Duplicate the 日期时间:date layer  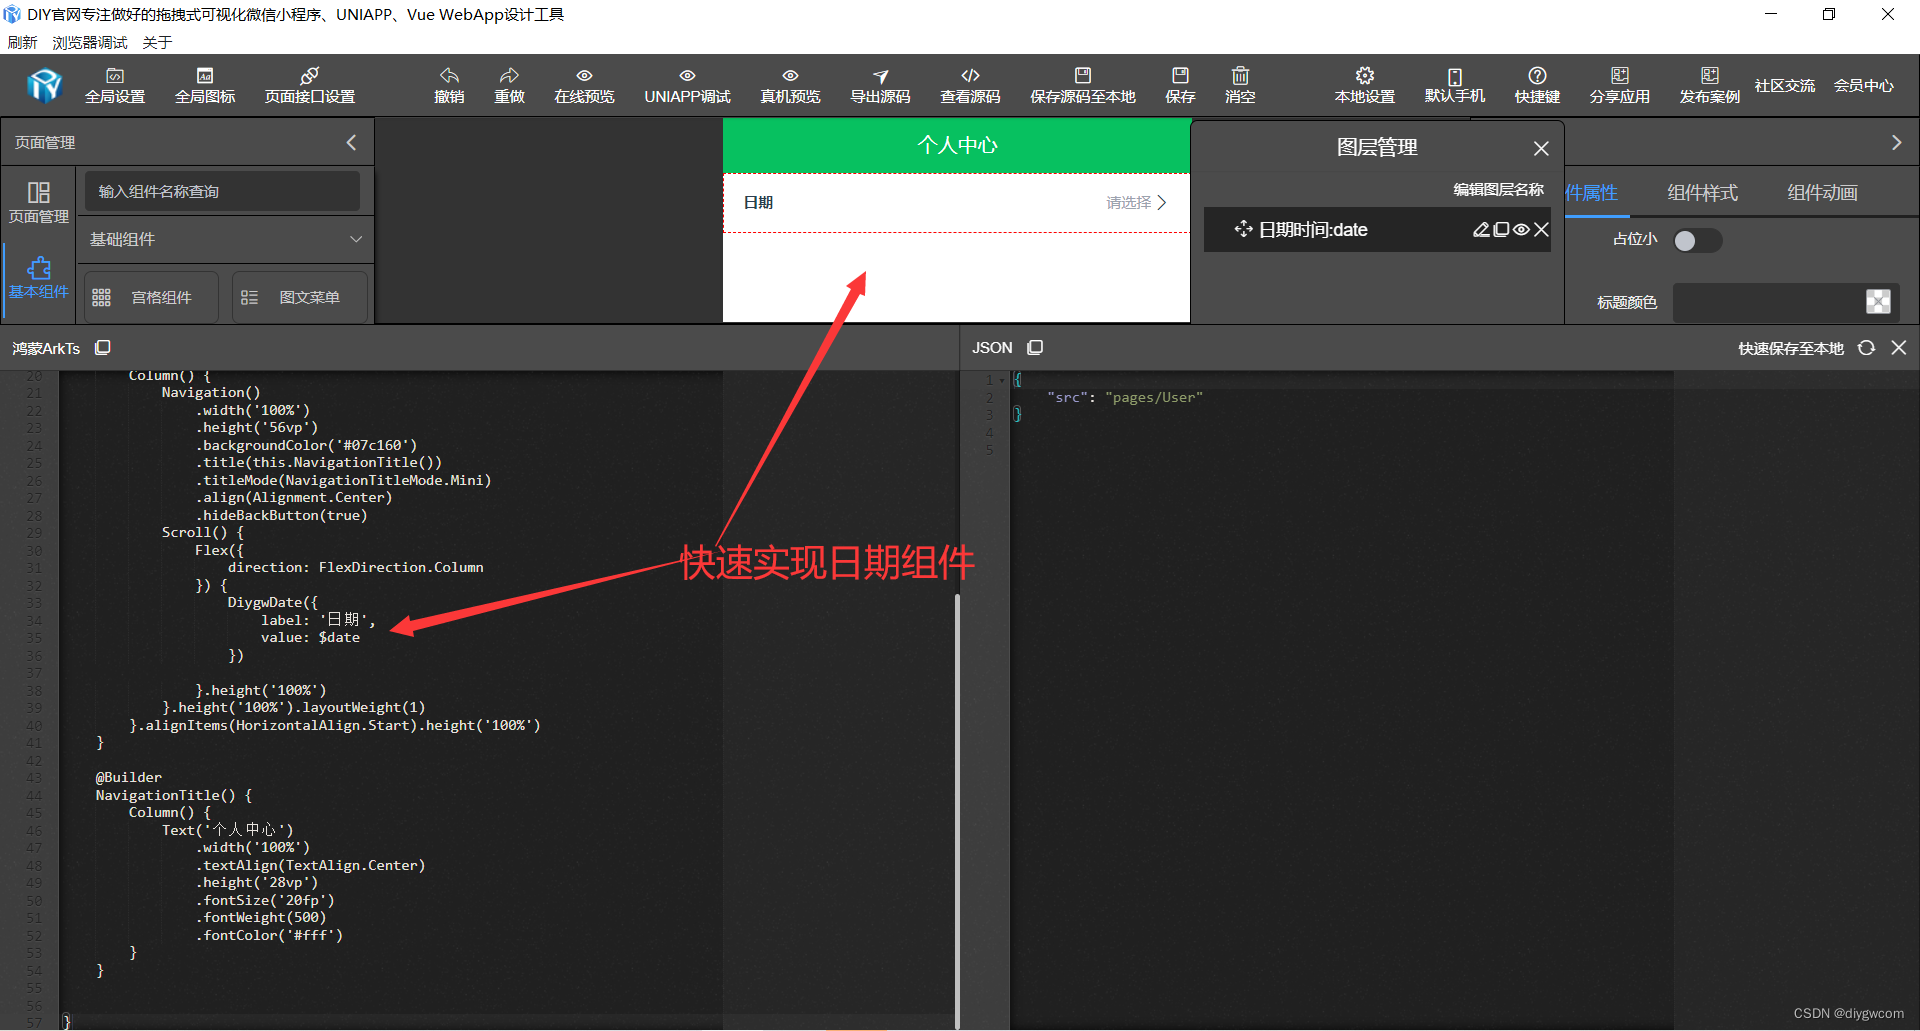pos(1501,230)
